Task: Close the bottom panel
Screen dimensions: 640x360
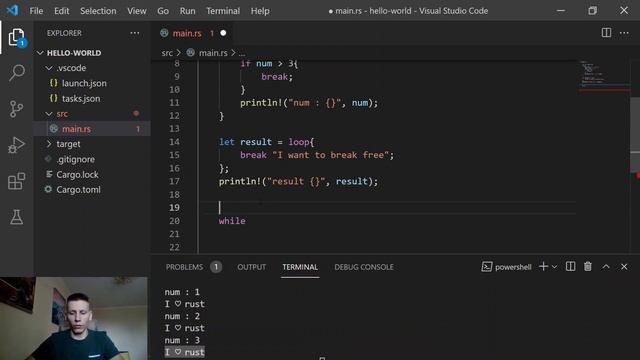Action: point(624,267)
